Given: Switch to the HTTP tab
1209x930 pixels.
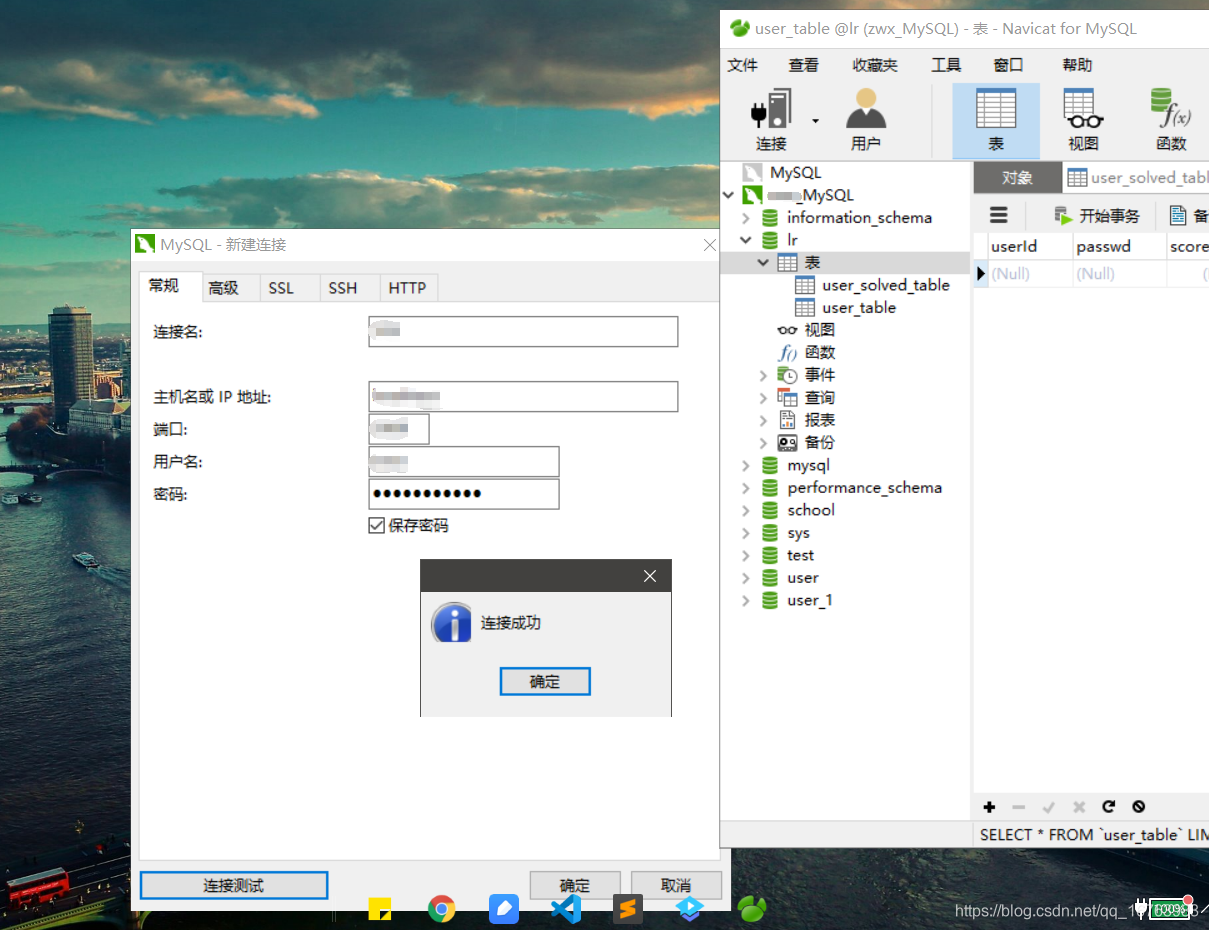Looking at the screenshot, I should tap(408, 288).
